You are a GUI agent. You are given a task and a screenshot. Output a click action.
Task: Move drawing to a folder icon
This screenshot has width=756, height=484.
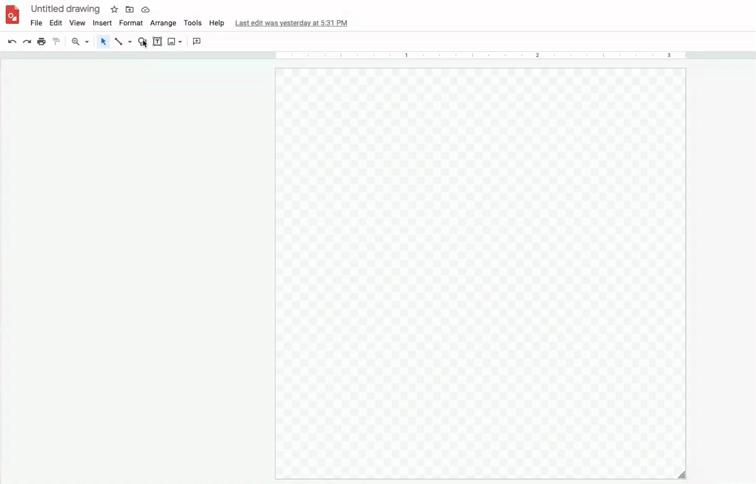pos(130,9)
